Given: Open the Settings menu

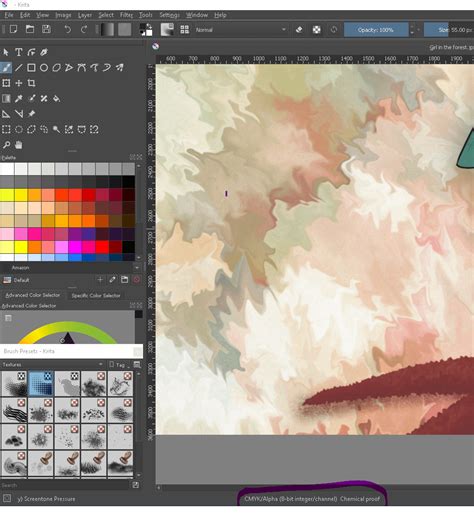Looking at the screenshot, I should (x=169, y=15).
